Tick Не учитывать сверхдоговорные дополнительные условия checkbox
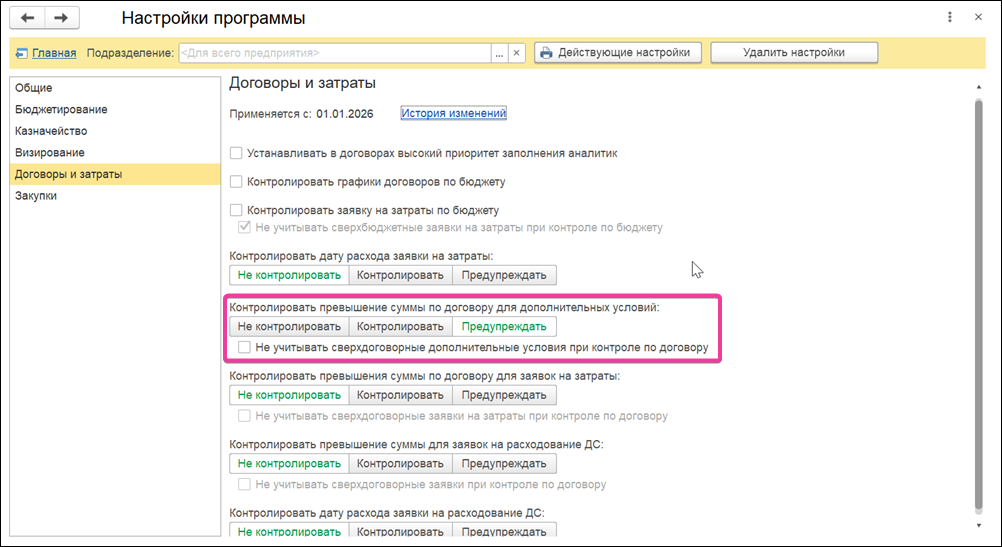The height and width of the screenshot is (547, 1002). pos(244,348)
